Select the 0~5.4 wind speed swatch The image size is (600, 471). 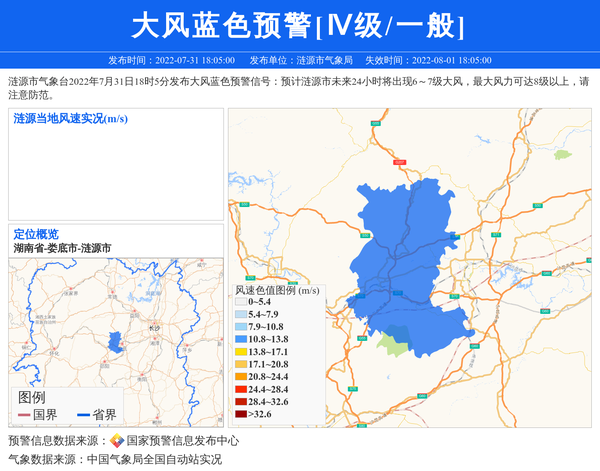click(240, 301)
